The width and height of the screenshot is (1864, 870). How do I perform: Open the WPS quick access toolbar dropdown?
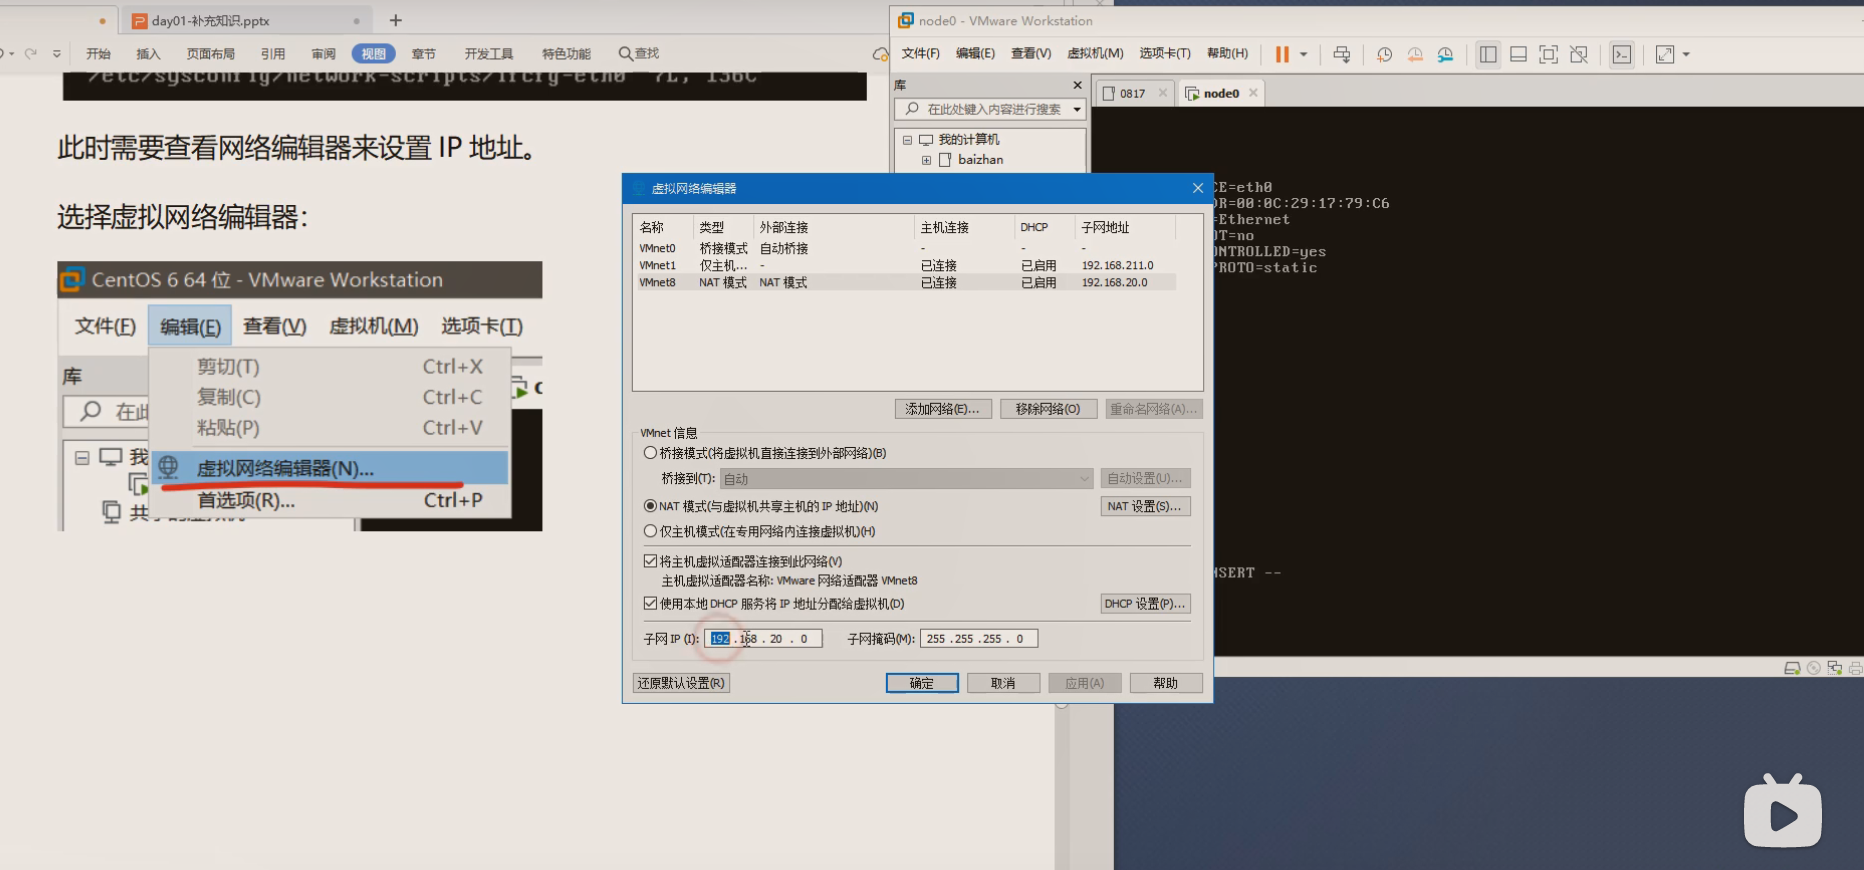tap(57, 54)
